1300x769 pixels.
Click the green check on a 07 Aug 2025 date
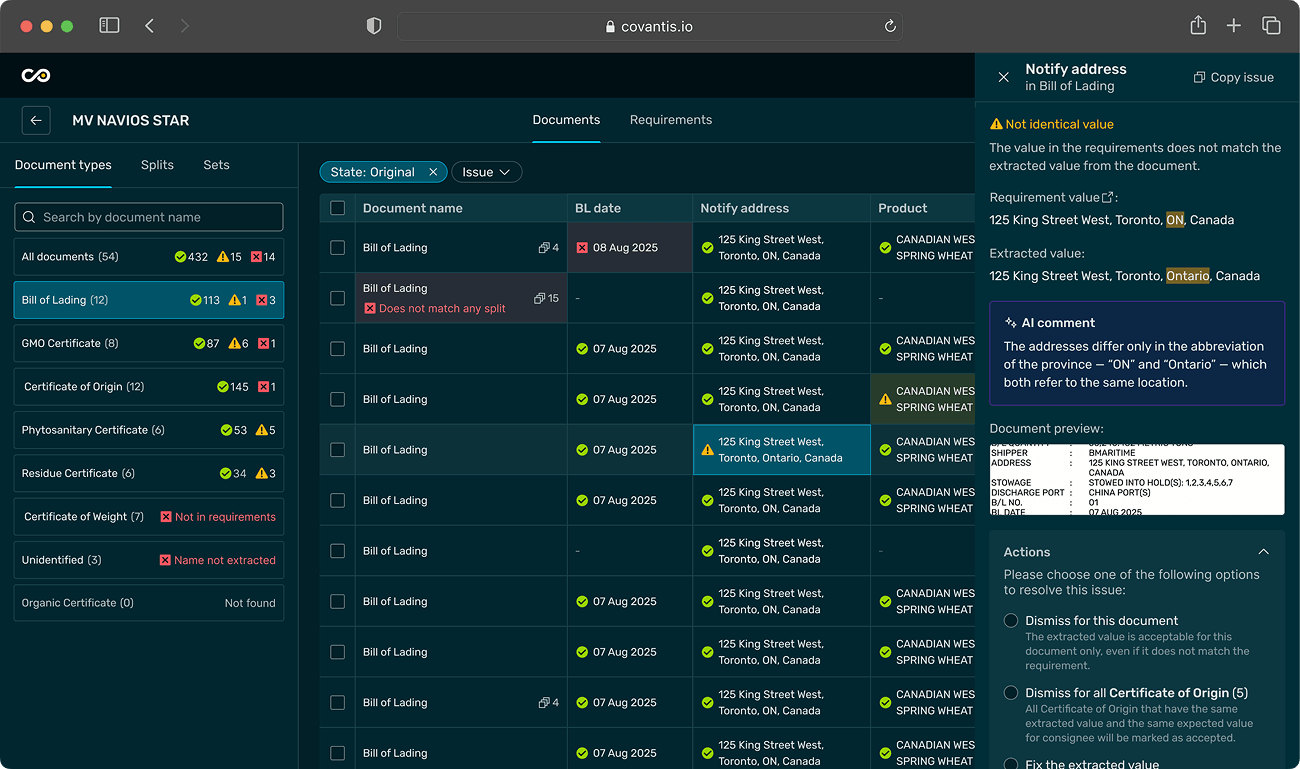coord(580,348)
